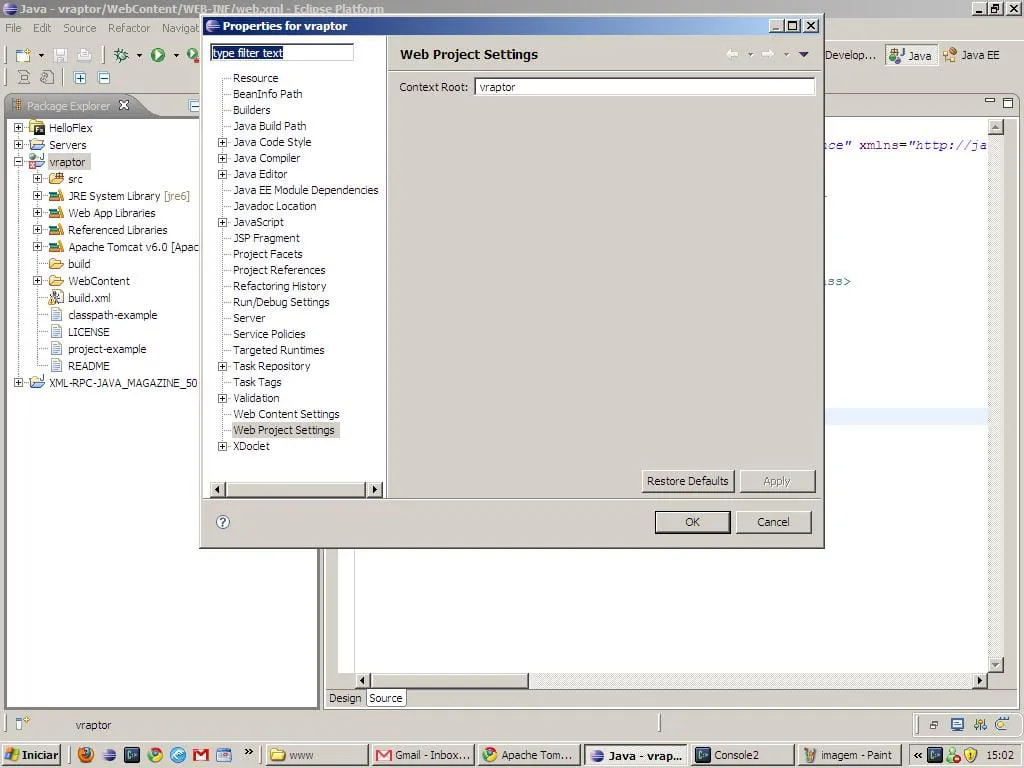This screenshot has width=1024, height=768.
Task: Select Server in properties tree
Action: pos(249,318)
